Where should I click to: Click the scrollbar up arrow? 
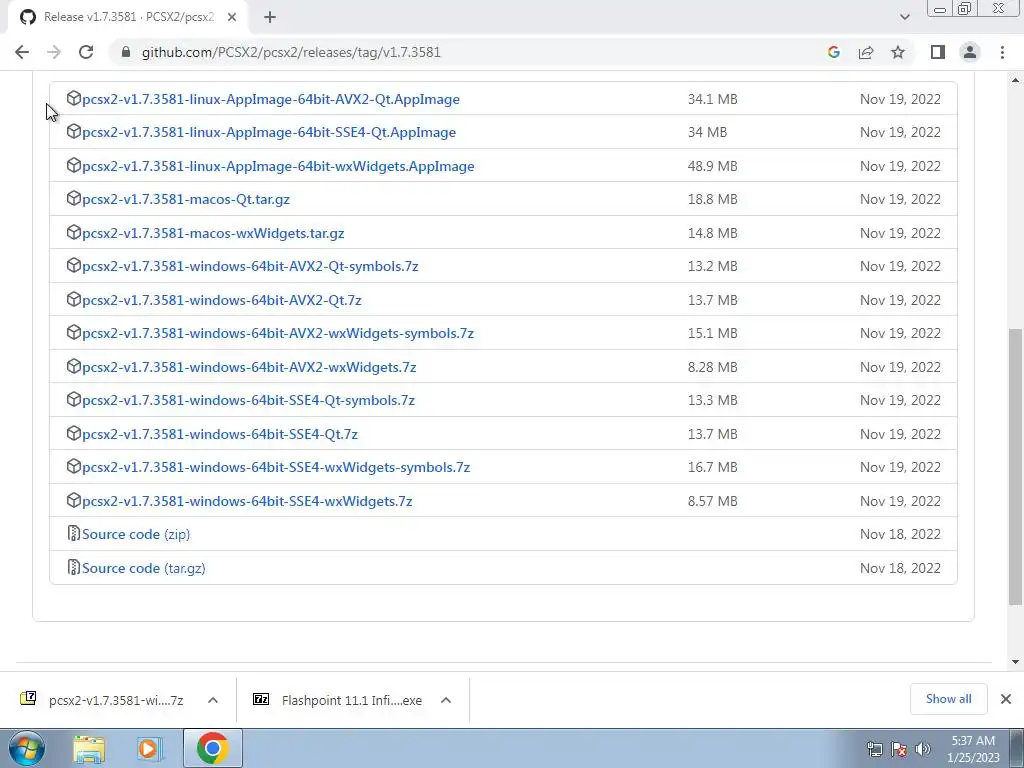point(1016,80)
